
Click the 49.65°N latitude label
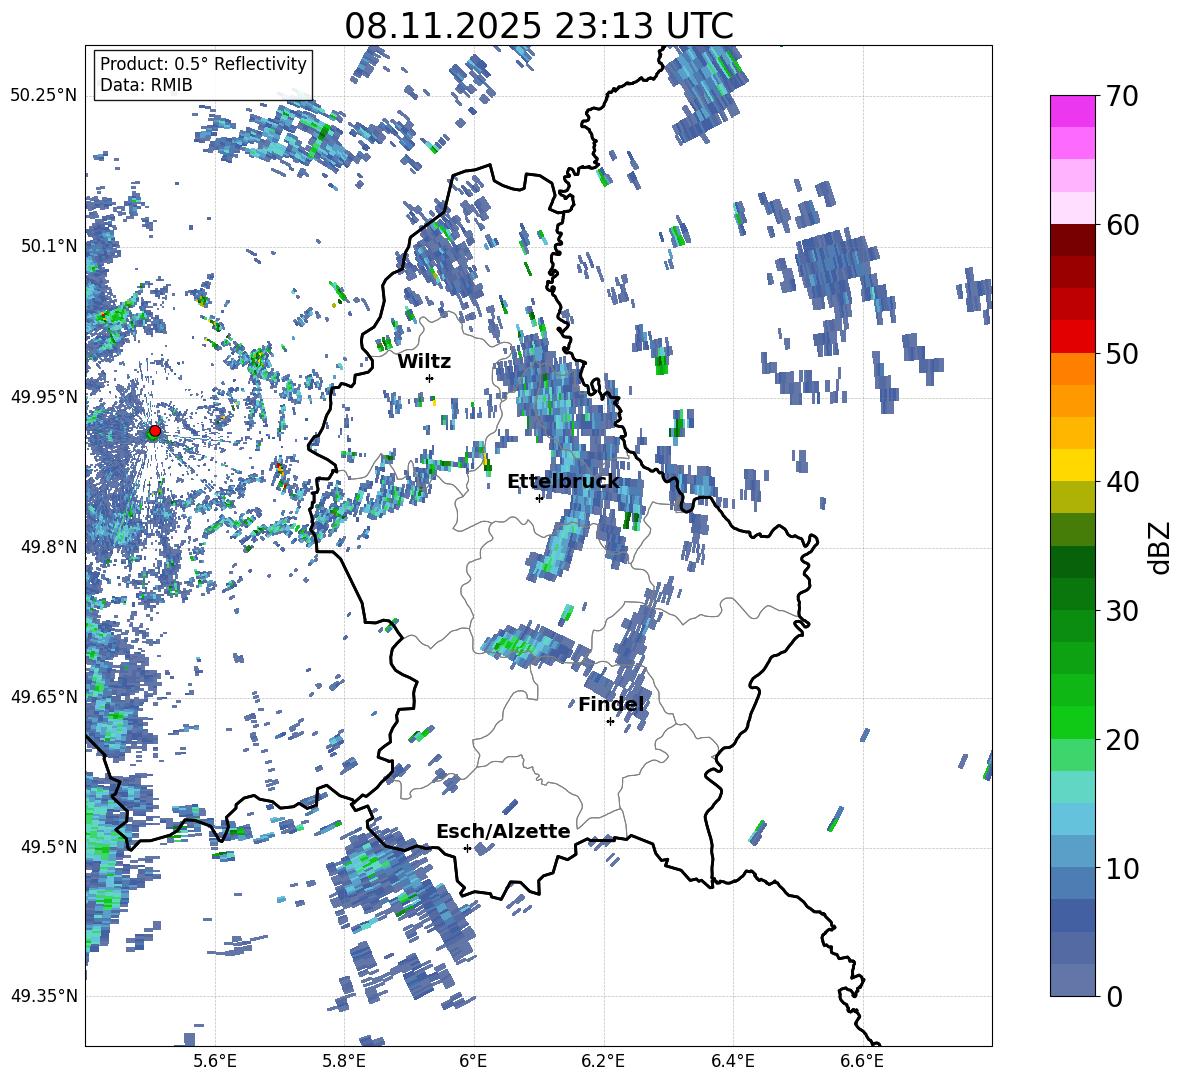pyautogui.click(x=44, y=697)
